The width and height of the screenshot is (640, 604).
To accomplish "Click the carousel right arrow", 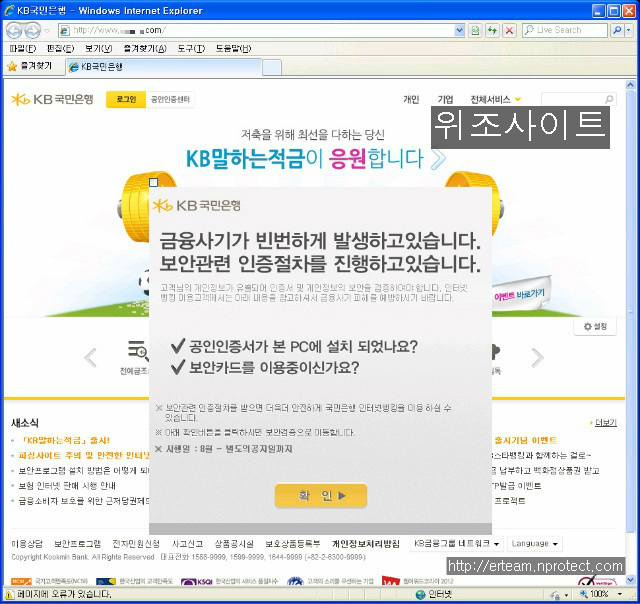I will 538,358.
